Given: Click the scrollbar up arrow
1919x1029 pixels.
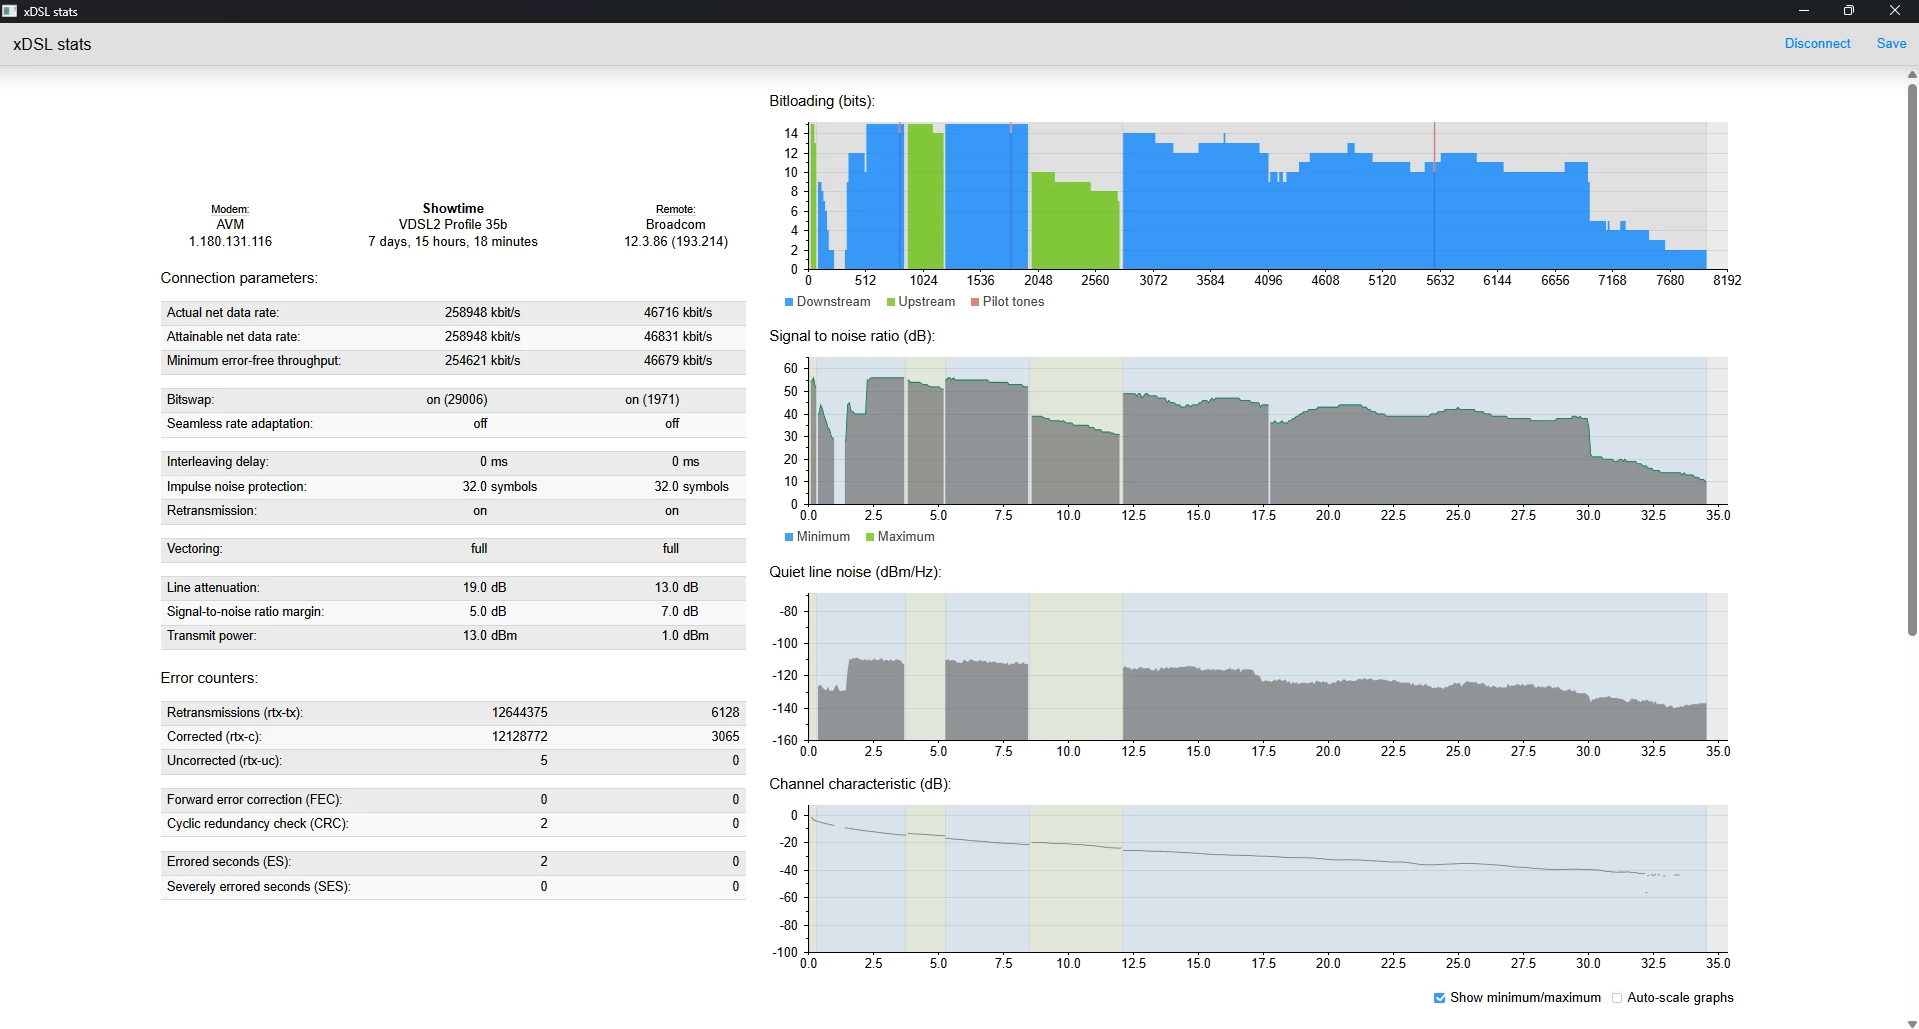Looking at the screenshot, I should pyautogui.click(x=1912, y=74).
